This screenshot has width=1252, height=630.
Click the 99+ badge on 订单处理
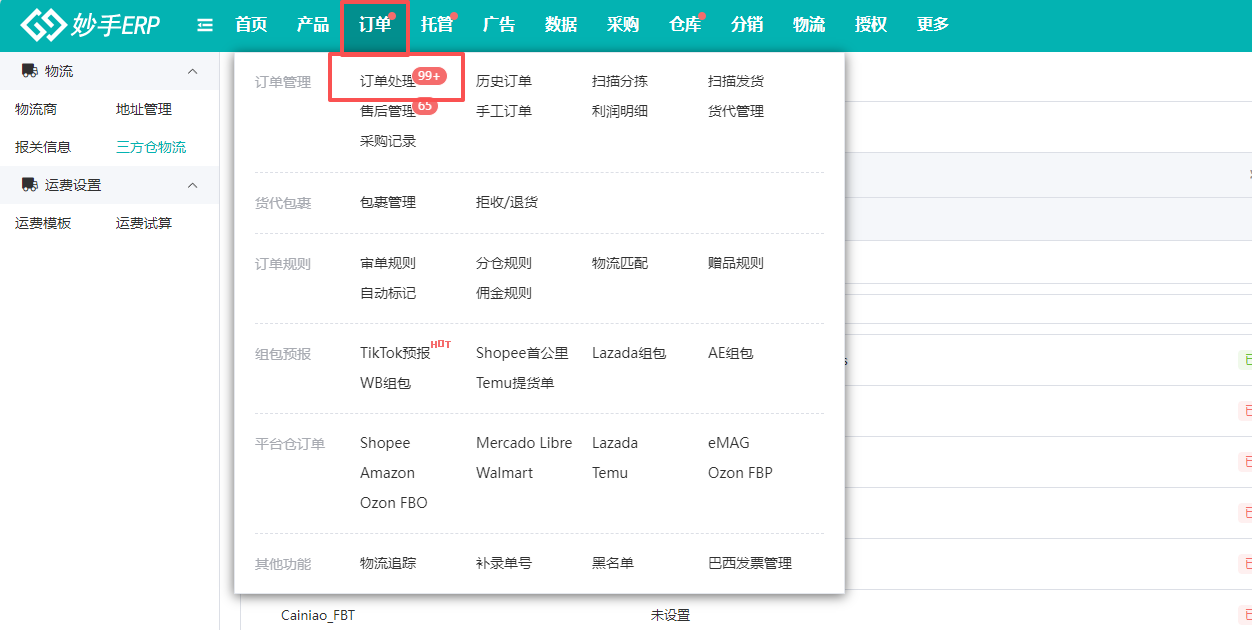point(430,76)
